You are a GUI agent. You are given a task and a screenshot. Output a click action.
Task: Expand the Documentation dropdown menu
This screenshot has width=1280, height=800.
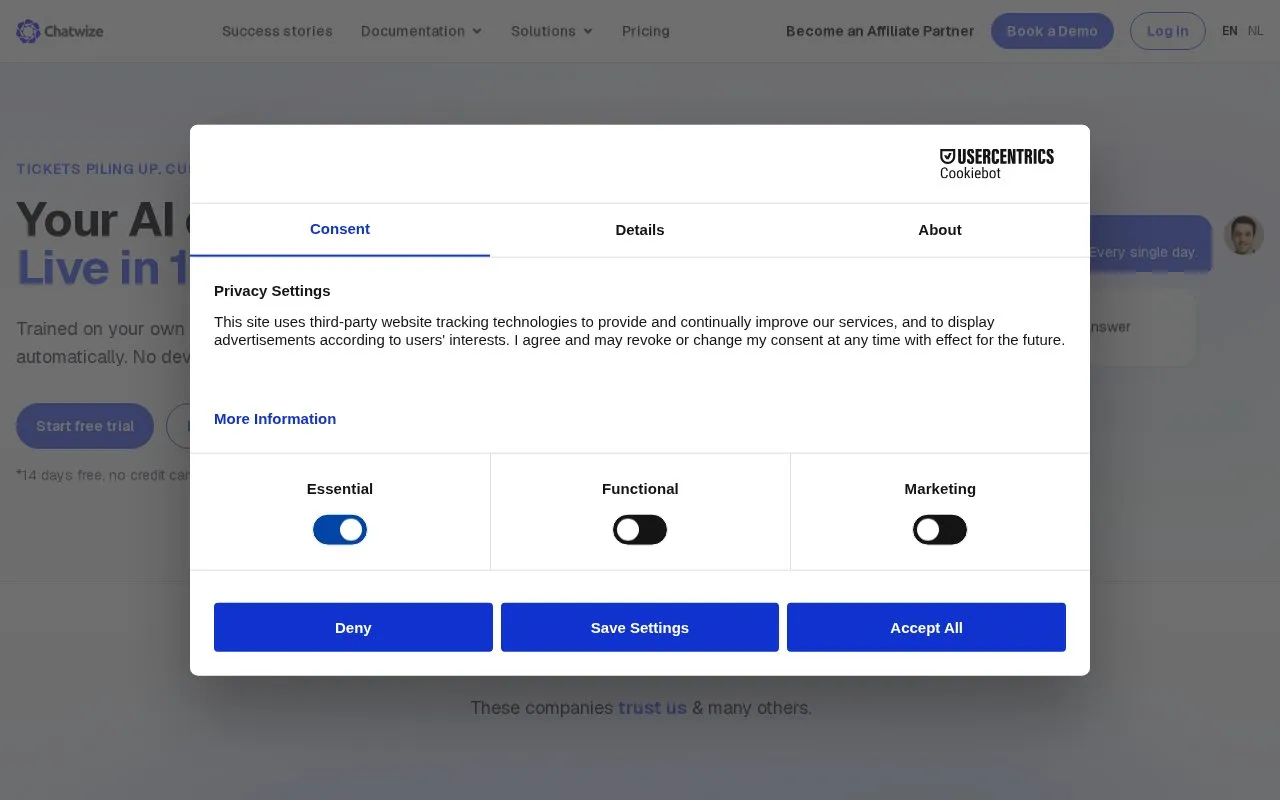[421, 31]
